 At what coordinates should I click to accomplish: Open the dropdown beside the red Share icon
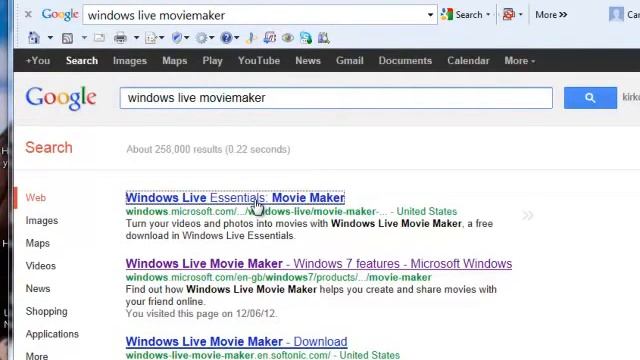click(x=520, y=15)
